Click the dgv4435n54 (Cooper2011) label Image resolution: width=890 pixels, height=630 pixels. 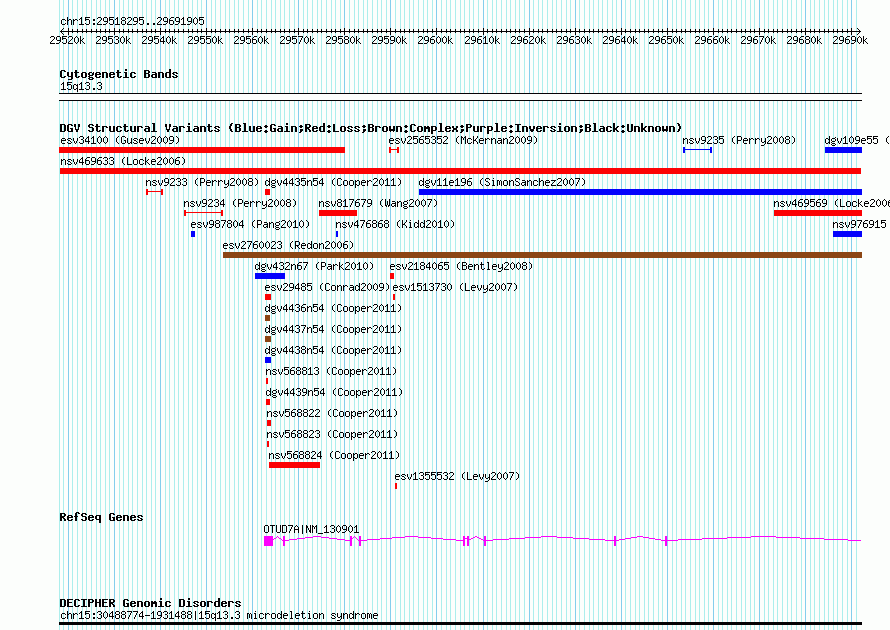333,182
